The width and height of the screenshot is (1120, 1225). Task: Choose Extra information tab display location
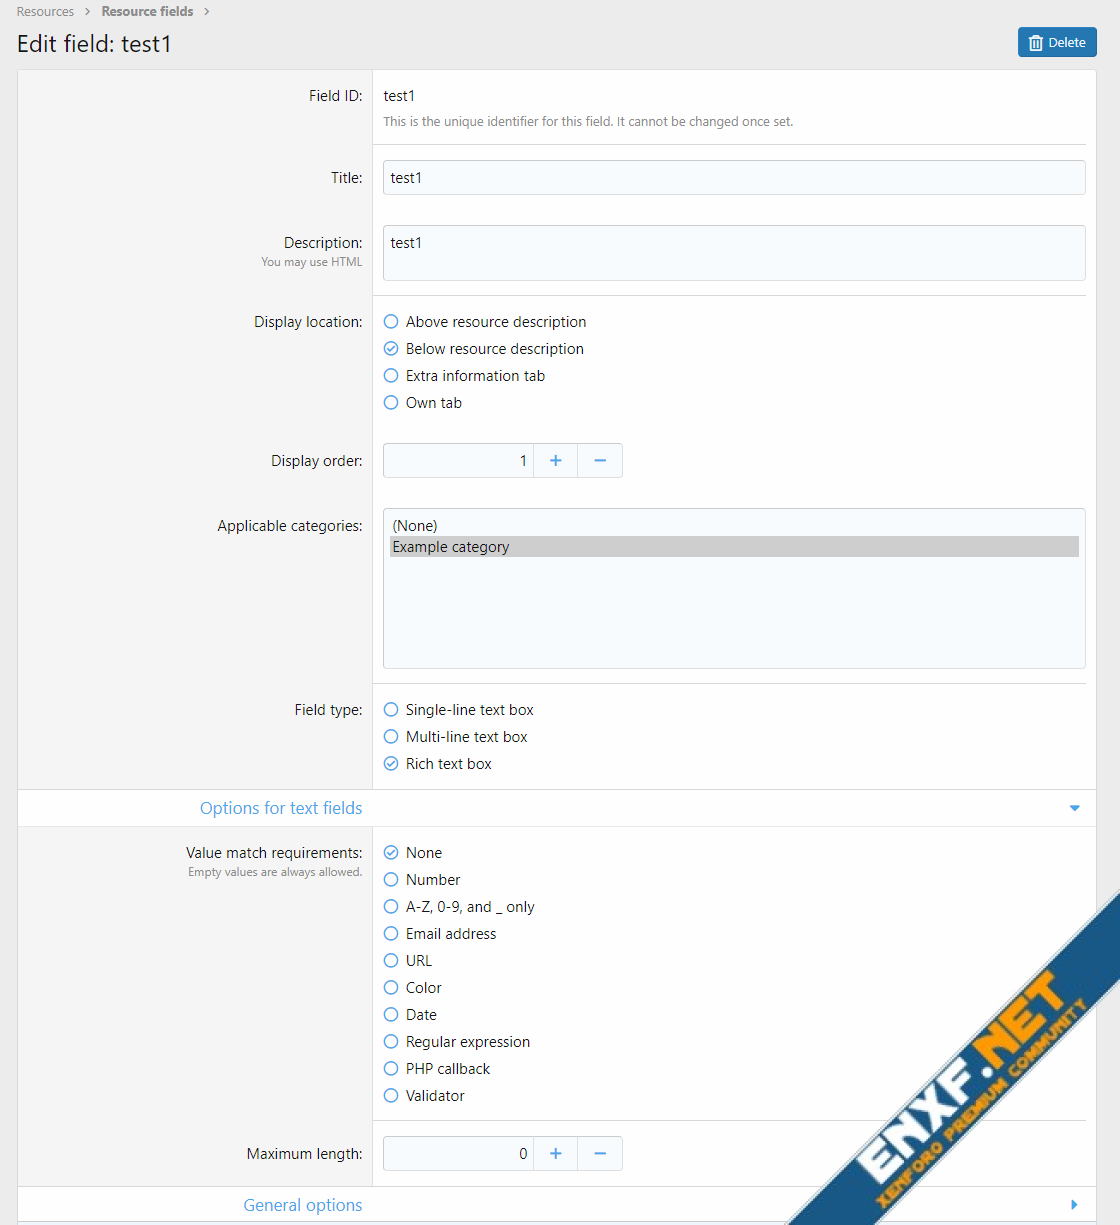[391, 376]
